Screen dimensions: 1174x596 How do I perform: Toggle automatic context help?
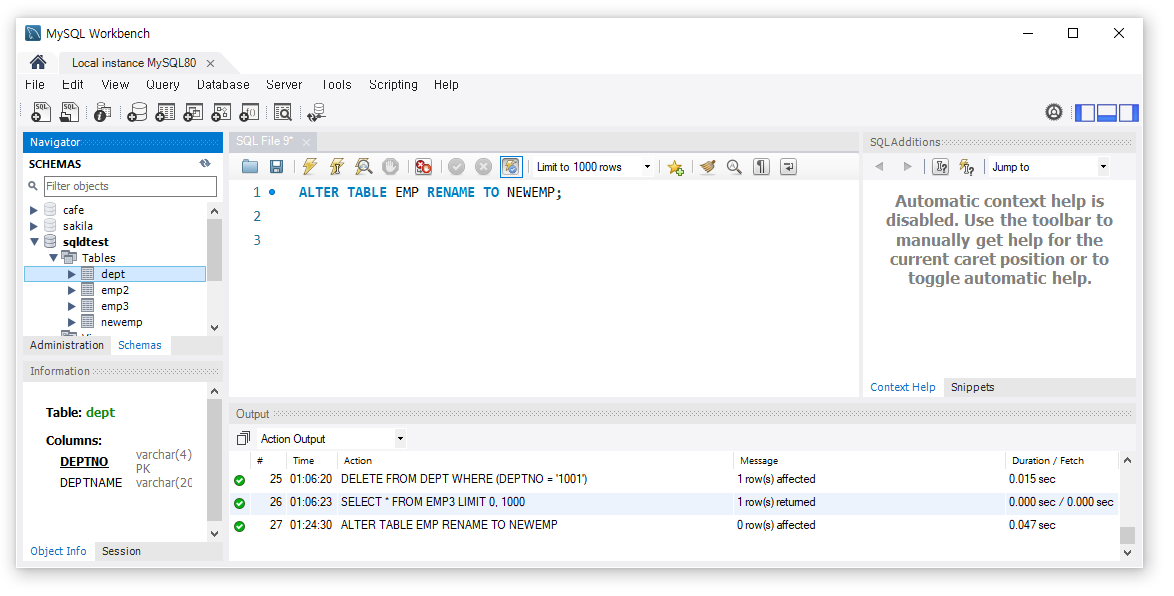967,167
